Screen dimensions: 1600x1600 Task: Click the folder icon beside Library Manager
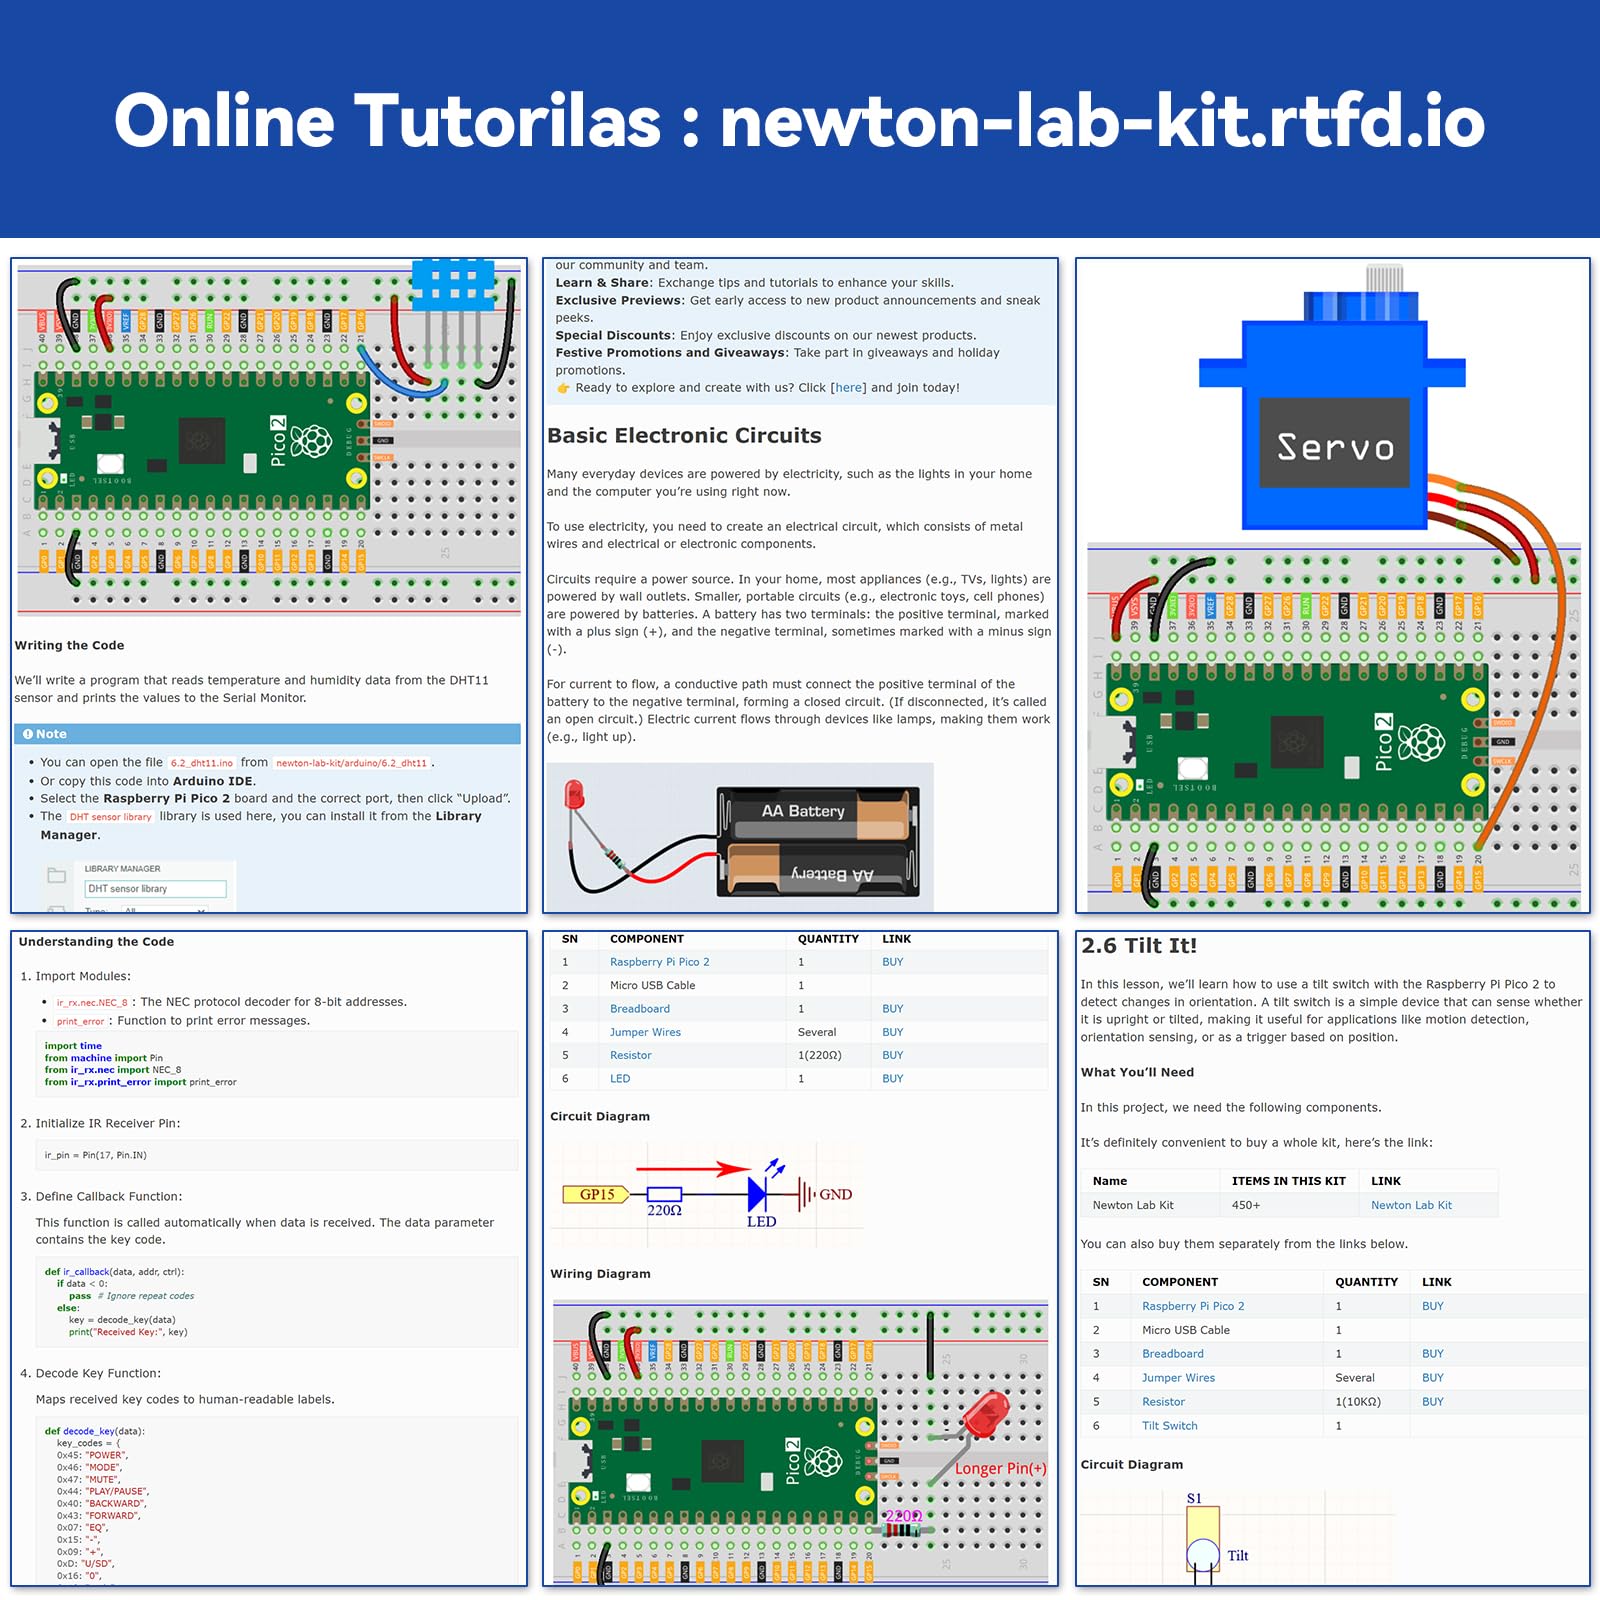click(56, 876)
